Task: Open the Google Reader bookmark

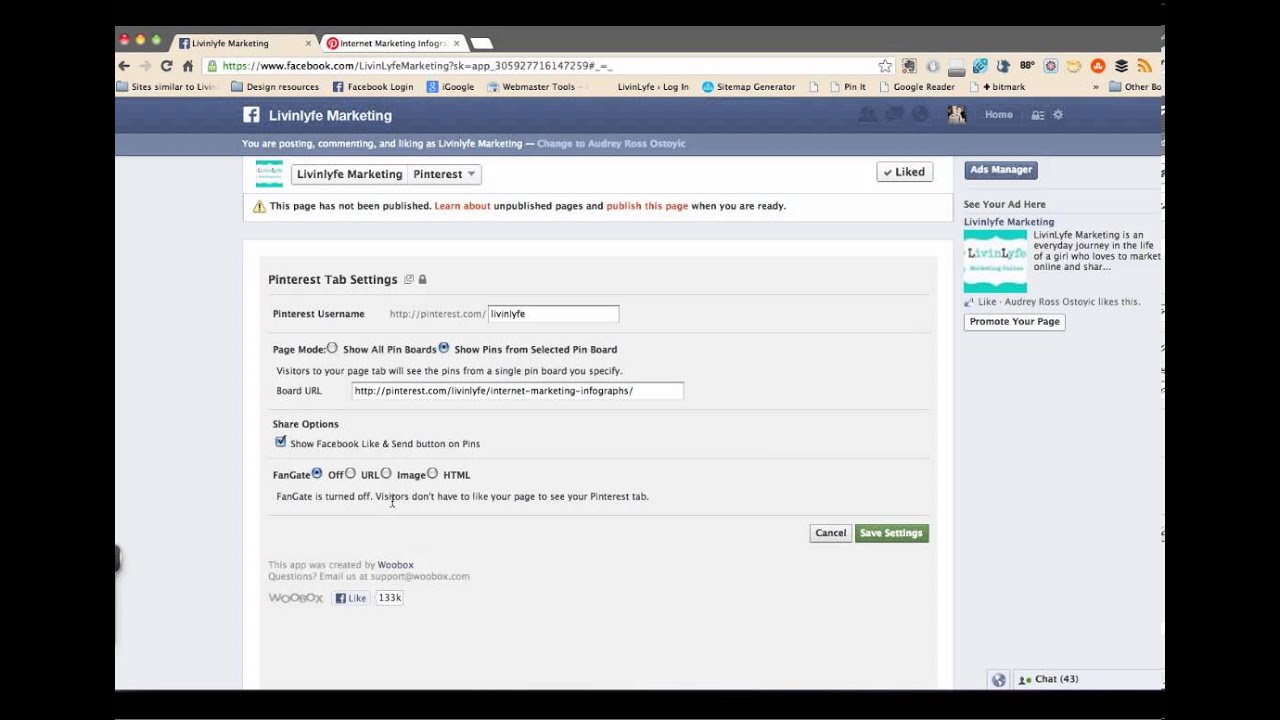Action: (916, 87)
